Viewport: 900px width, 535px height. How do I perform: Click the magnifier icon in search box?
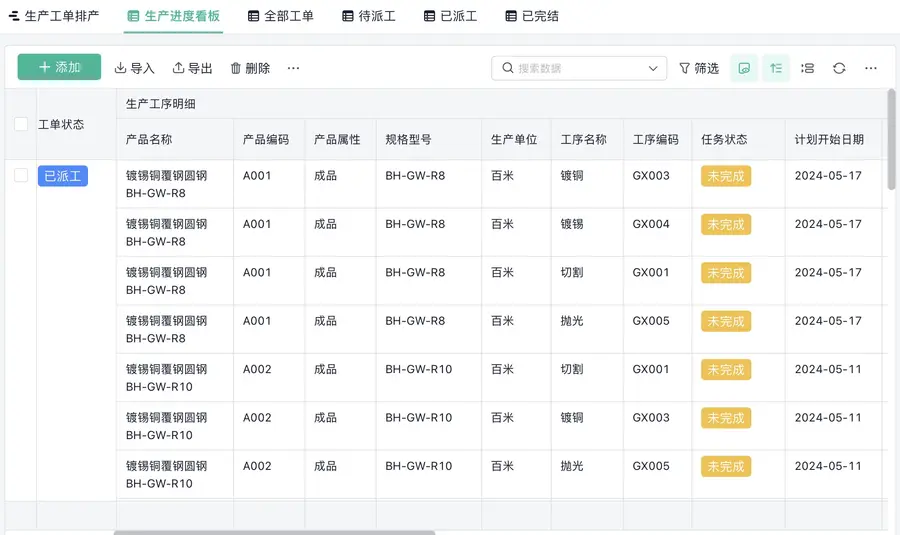(507, 68)
